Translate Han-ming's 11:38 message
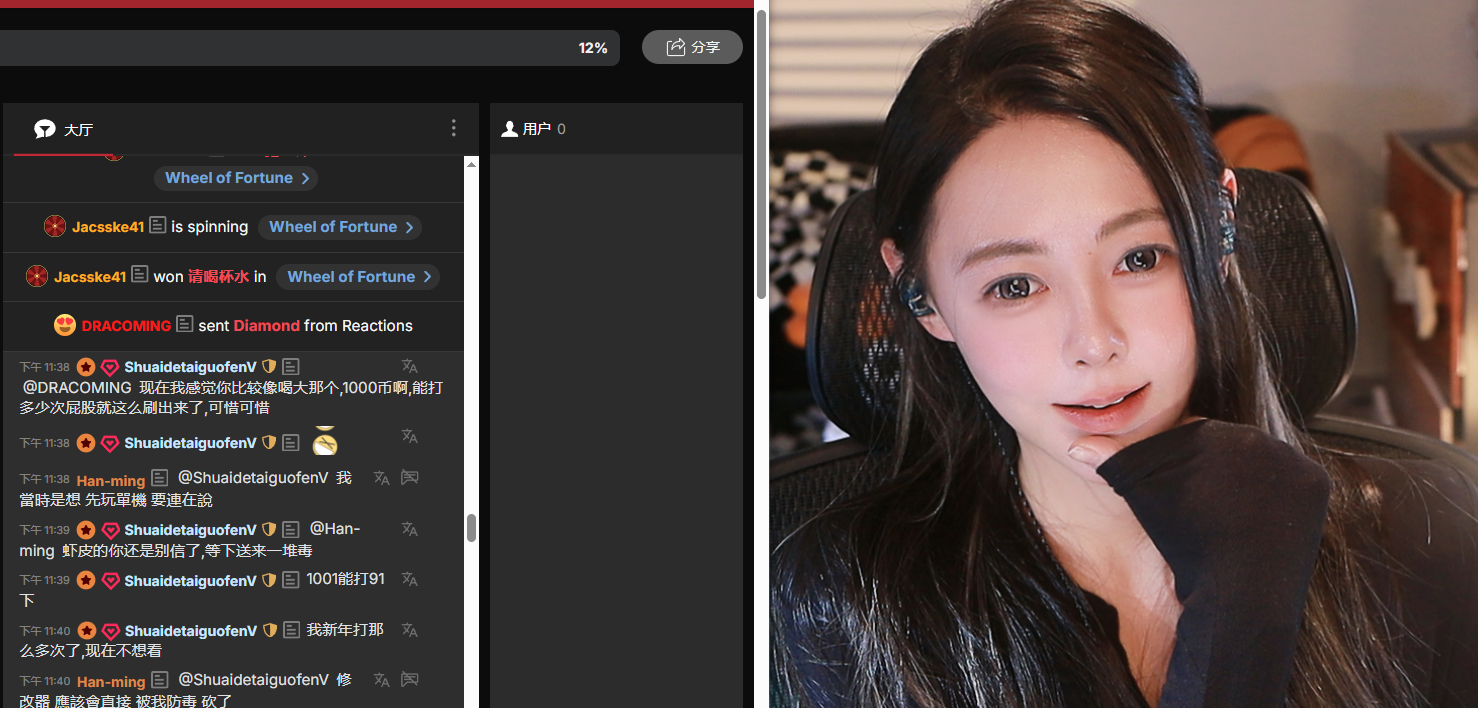The width and height of the screenshot is (1478, 708). pyautogui.click(x=381, y=479)
